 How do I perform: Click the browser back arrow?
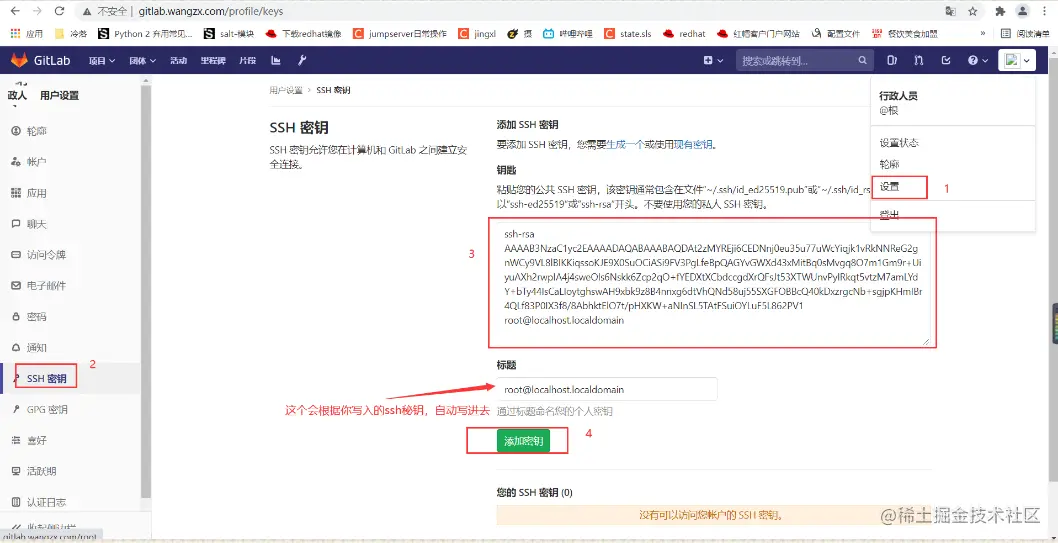point(16,11)
